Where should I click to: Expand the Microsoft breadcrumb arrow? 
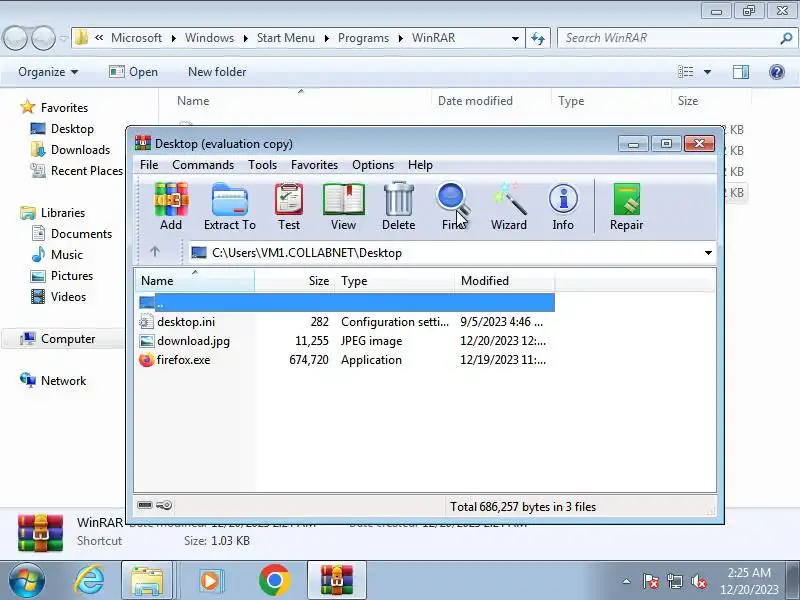coord(173,38)
